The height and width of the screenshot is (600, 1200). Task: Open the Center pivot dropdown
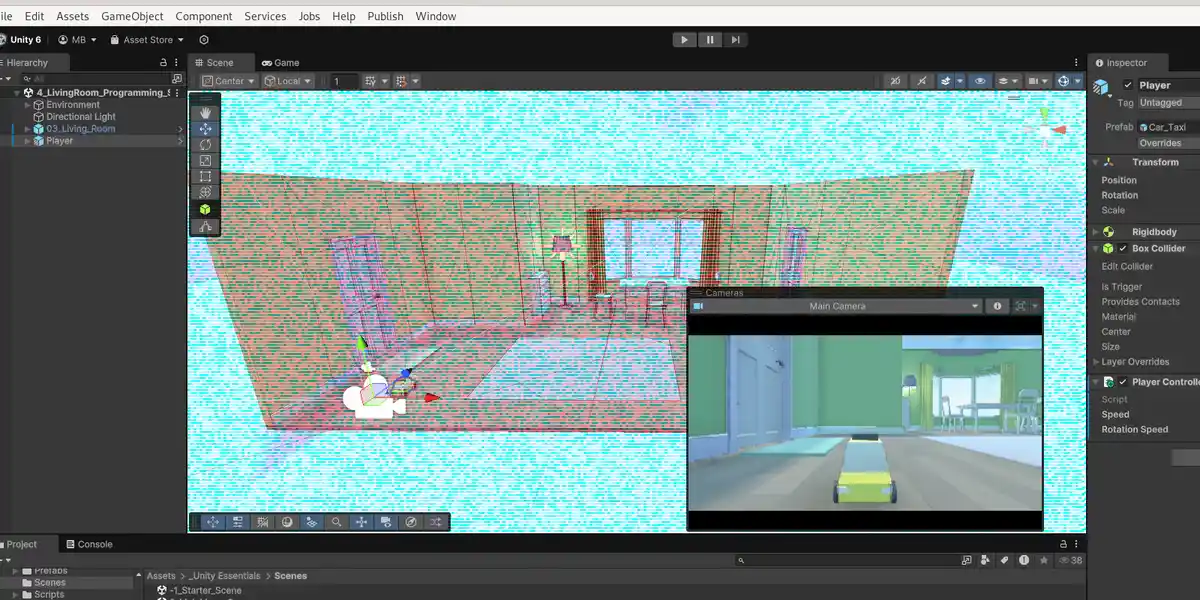(x=228, y=81)
